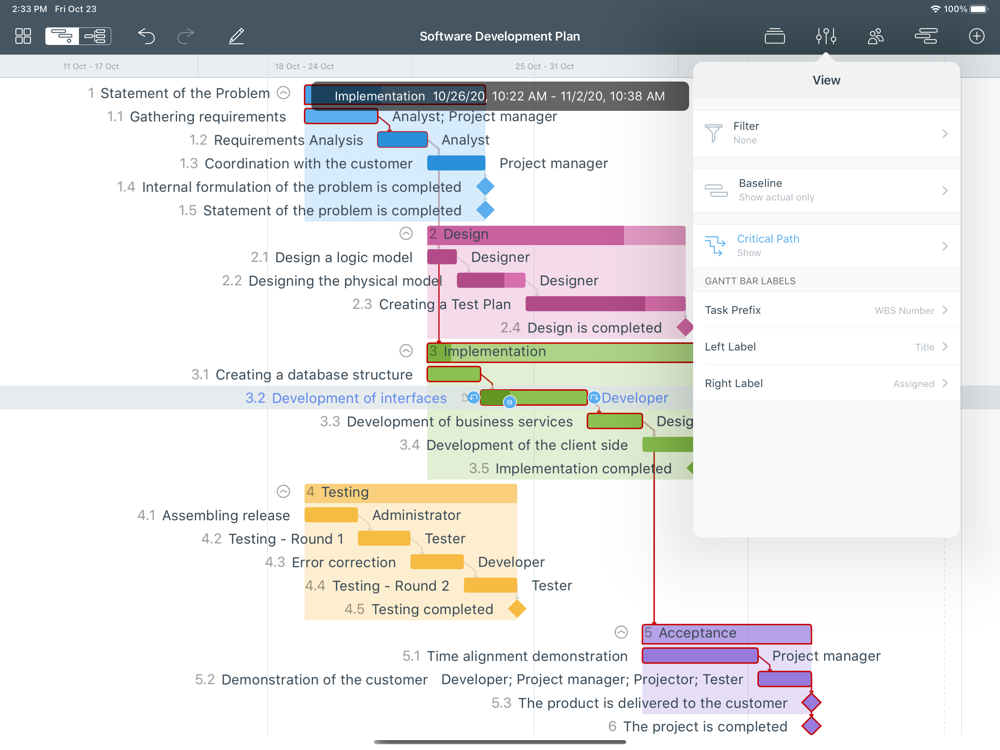The image size is (1000, 750).
Task: Open the Baseline settings row
Action: tap(826, 190)
